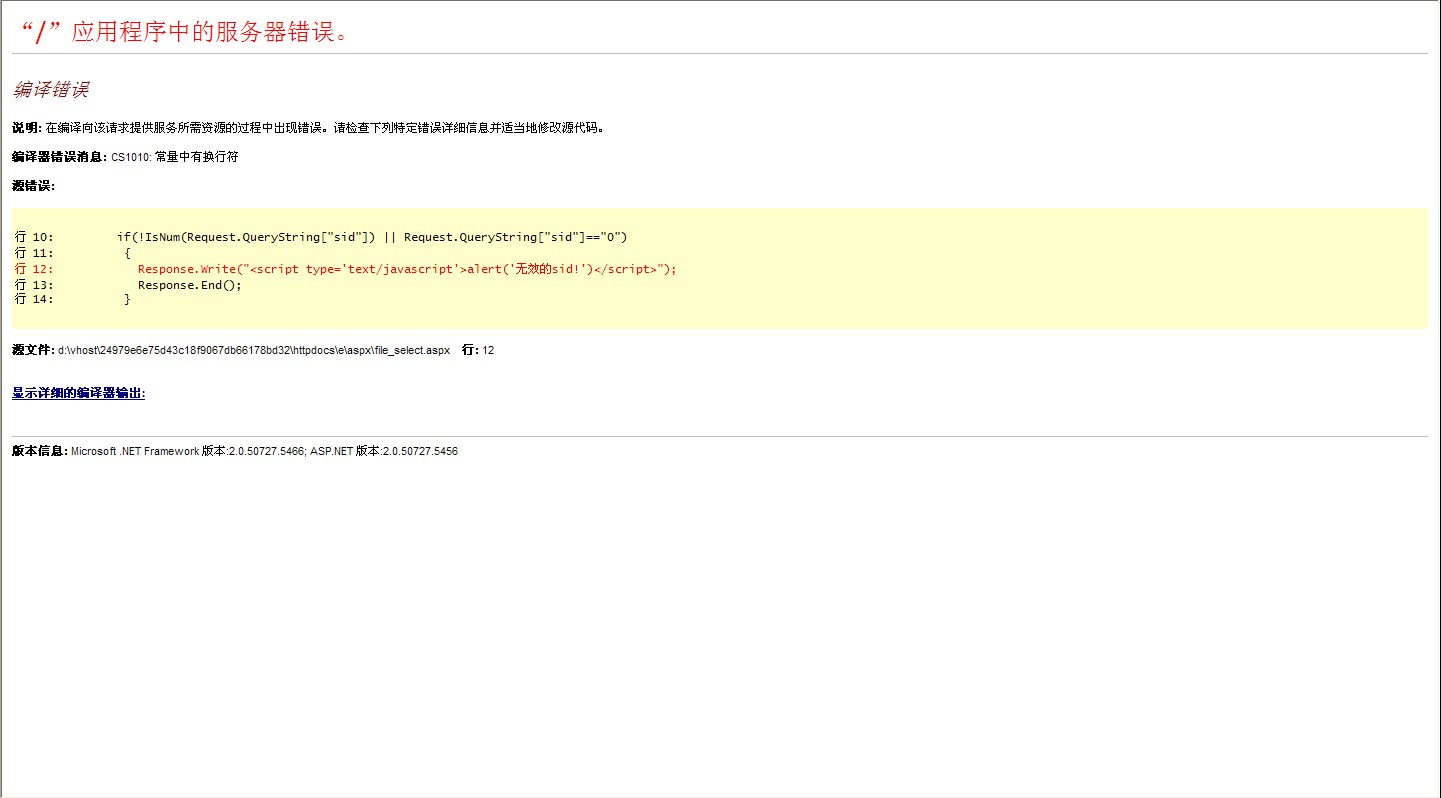
Task: Click the bold 源文件 label
Action: click(33, 351)
